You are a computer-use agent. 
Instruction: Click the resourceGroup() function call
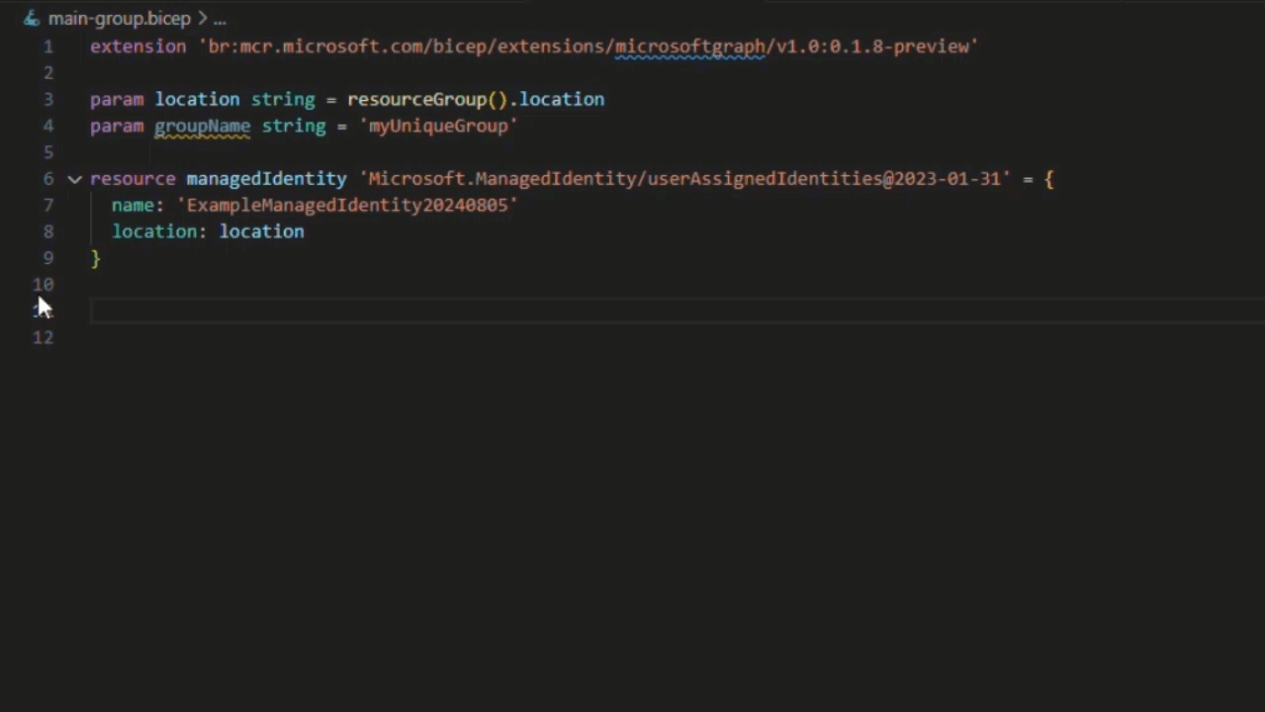point(425,99)
